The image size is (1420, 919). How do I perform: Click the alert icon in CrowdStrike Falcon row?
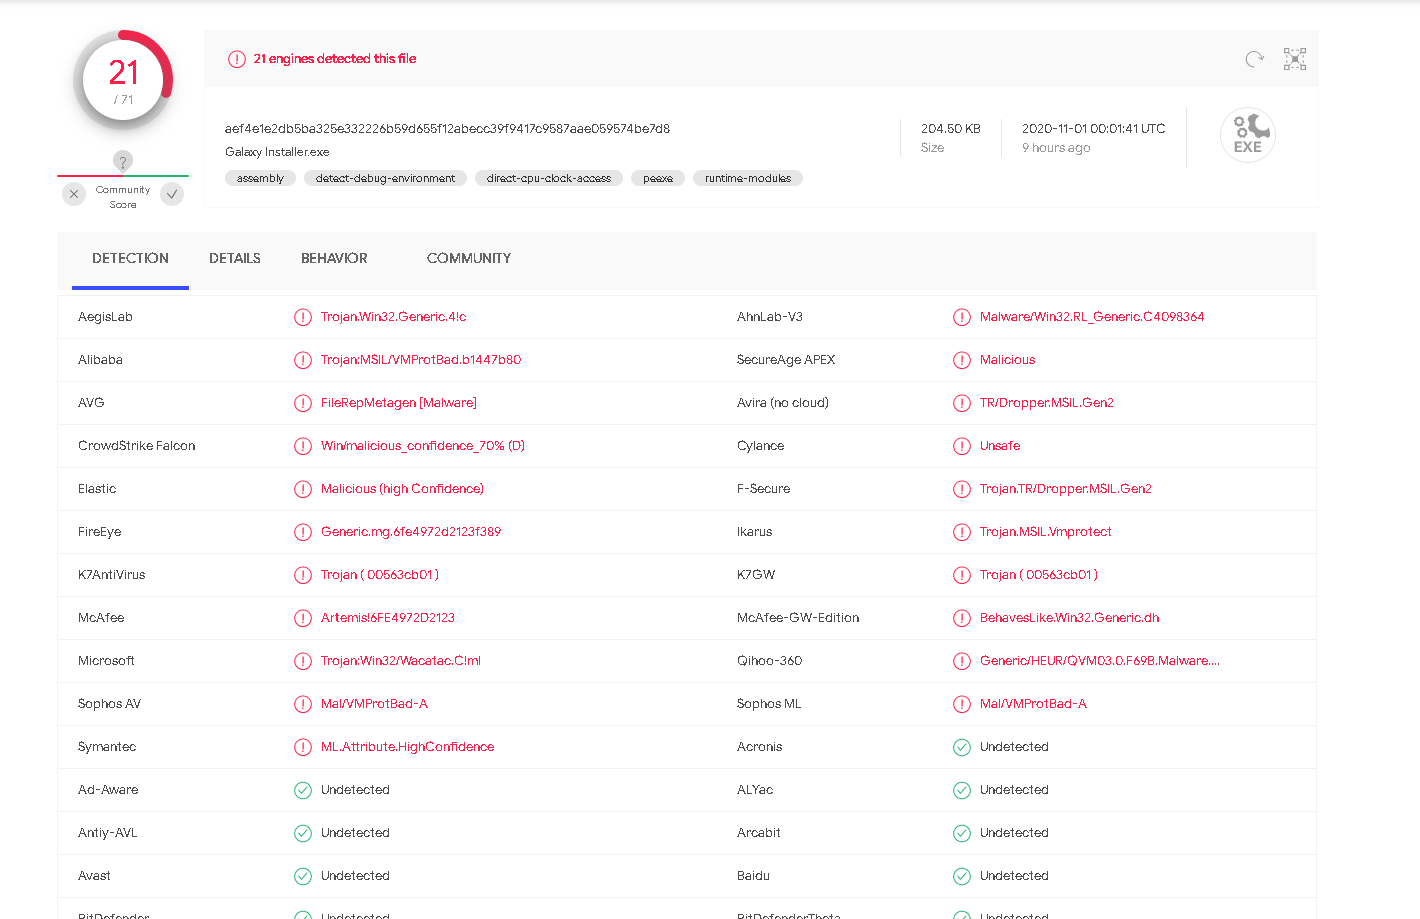coord(303,446)
